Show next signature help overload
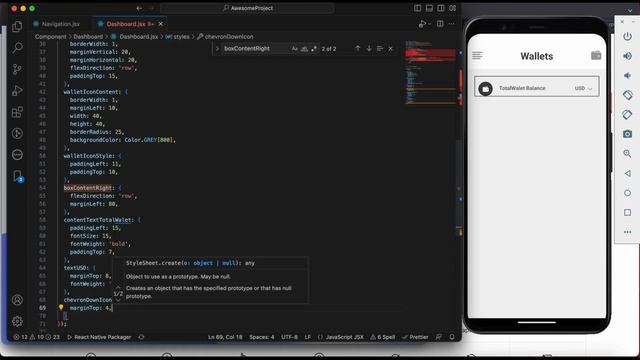This screenshot has width=640, height=360. (x=118, y=300)
